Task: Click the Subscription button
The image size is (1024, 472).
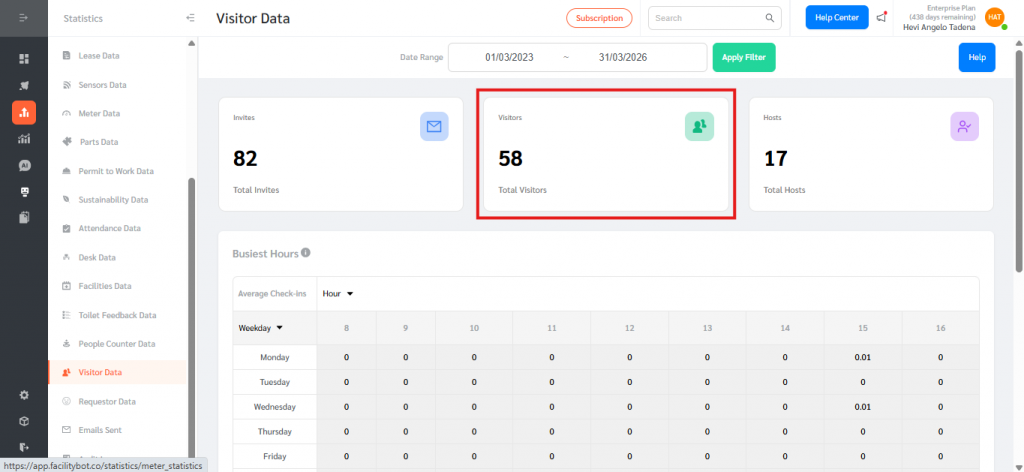Action: pos(599,18)
